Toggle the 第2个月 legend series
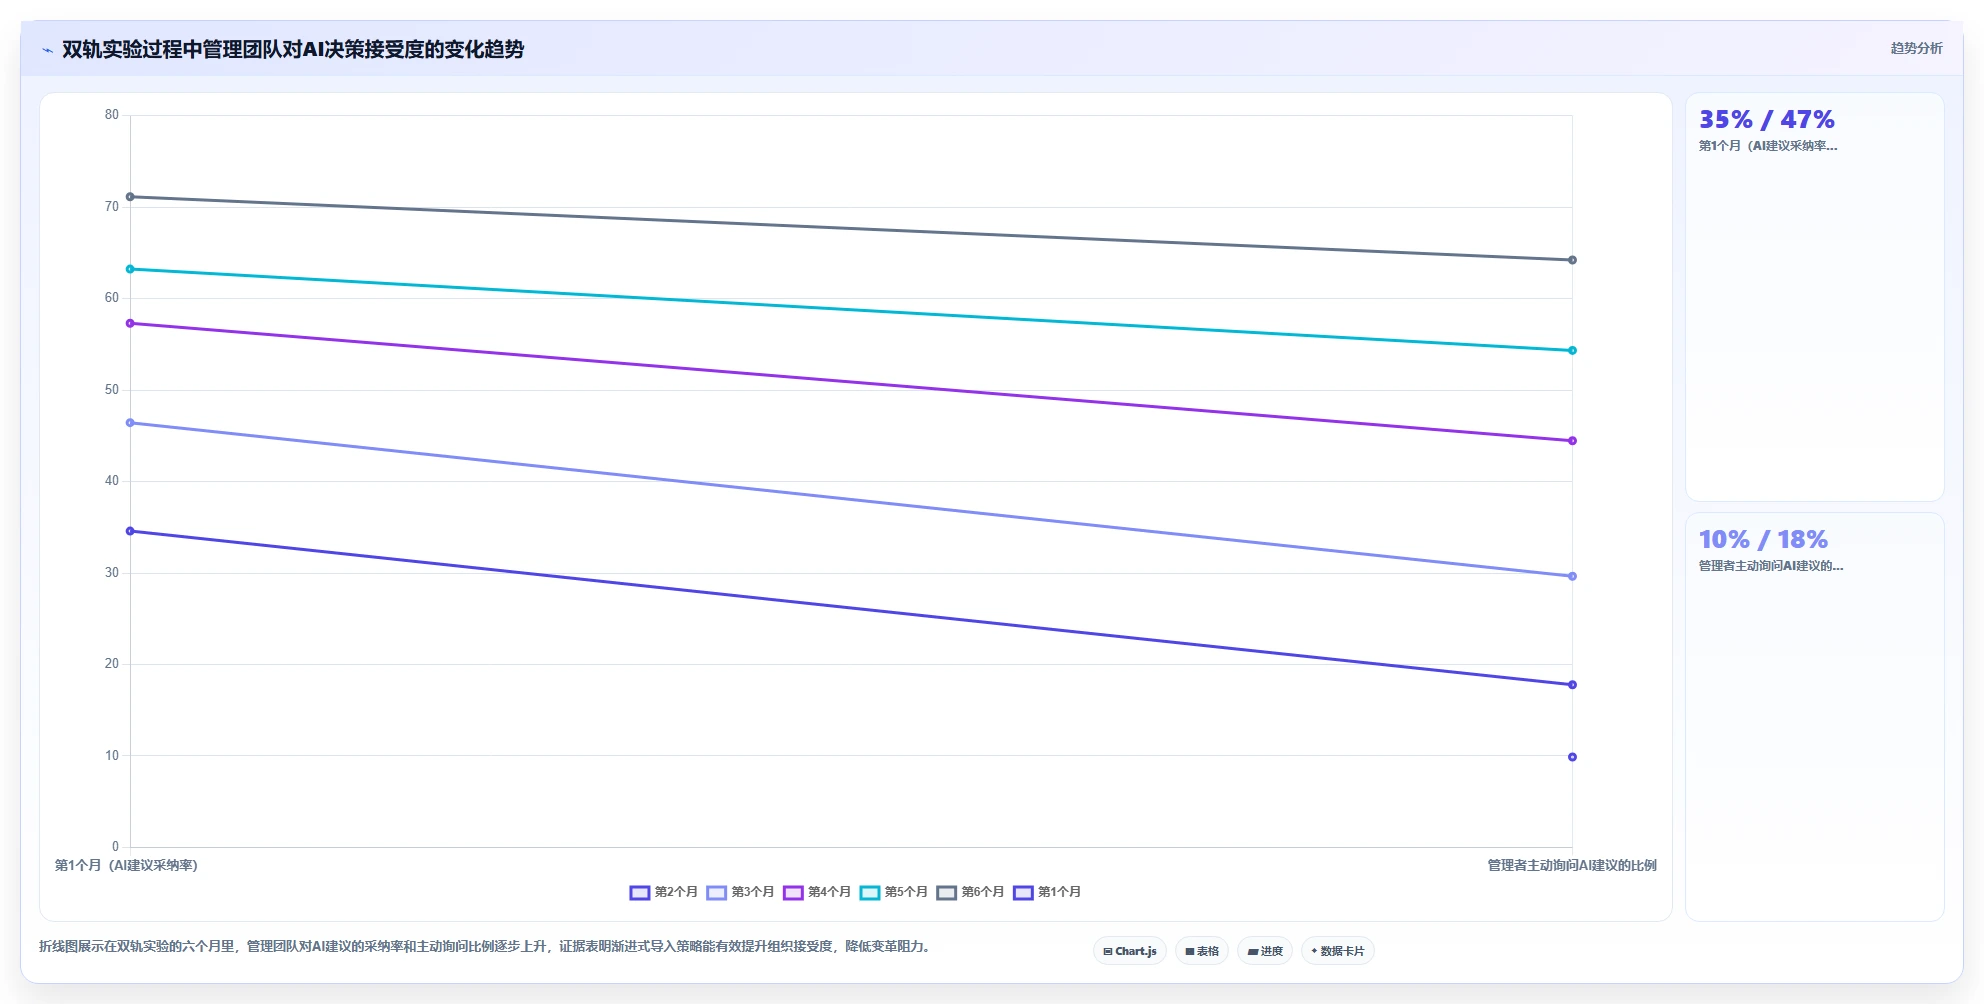The image size is (1984, 1004). (x=663, y=892)
